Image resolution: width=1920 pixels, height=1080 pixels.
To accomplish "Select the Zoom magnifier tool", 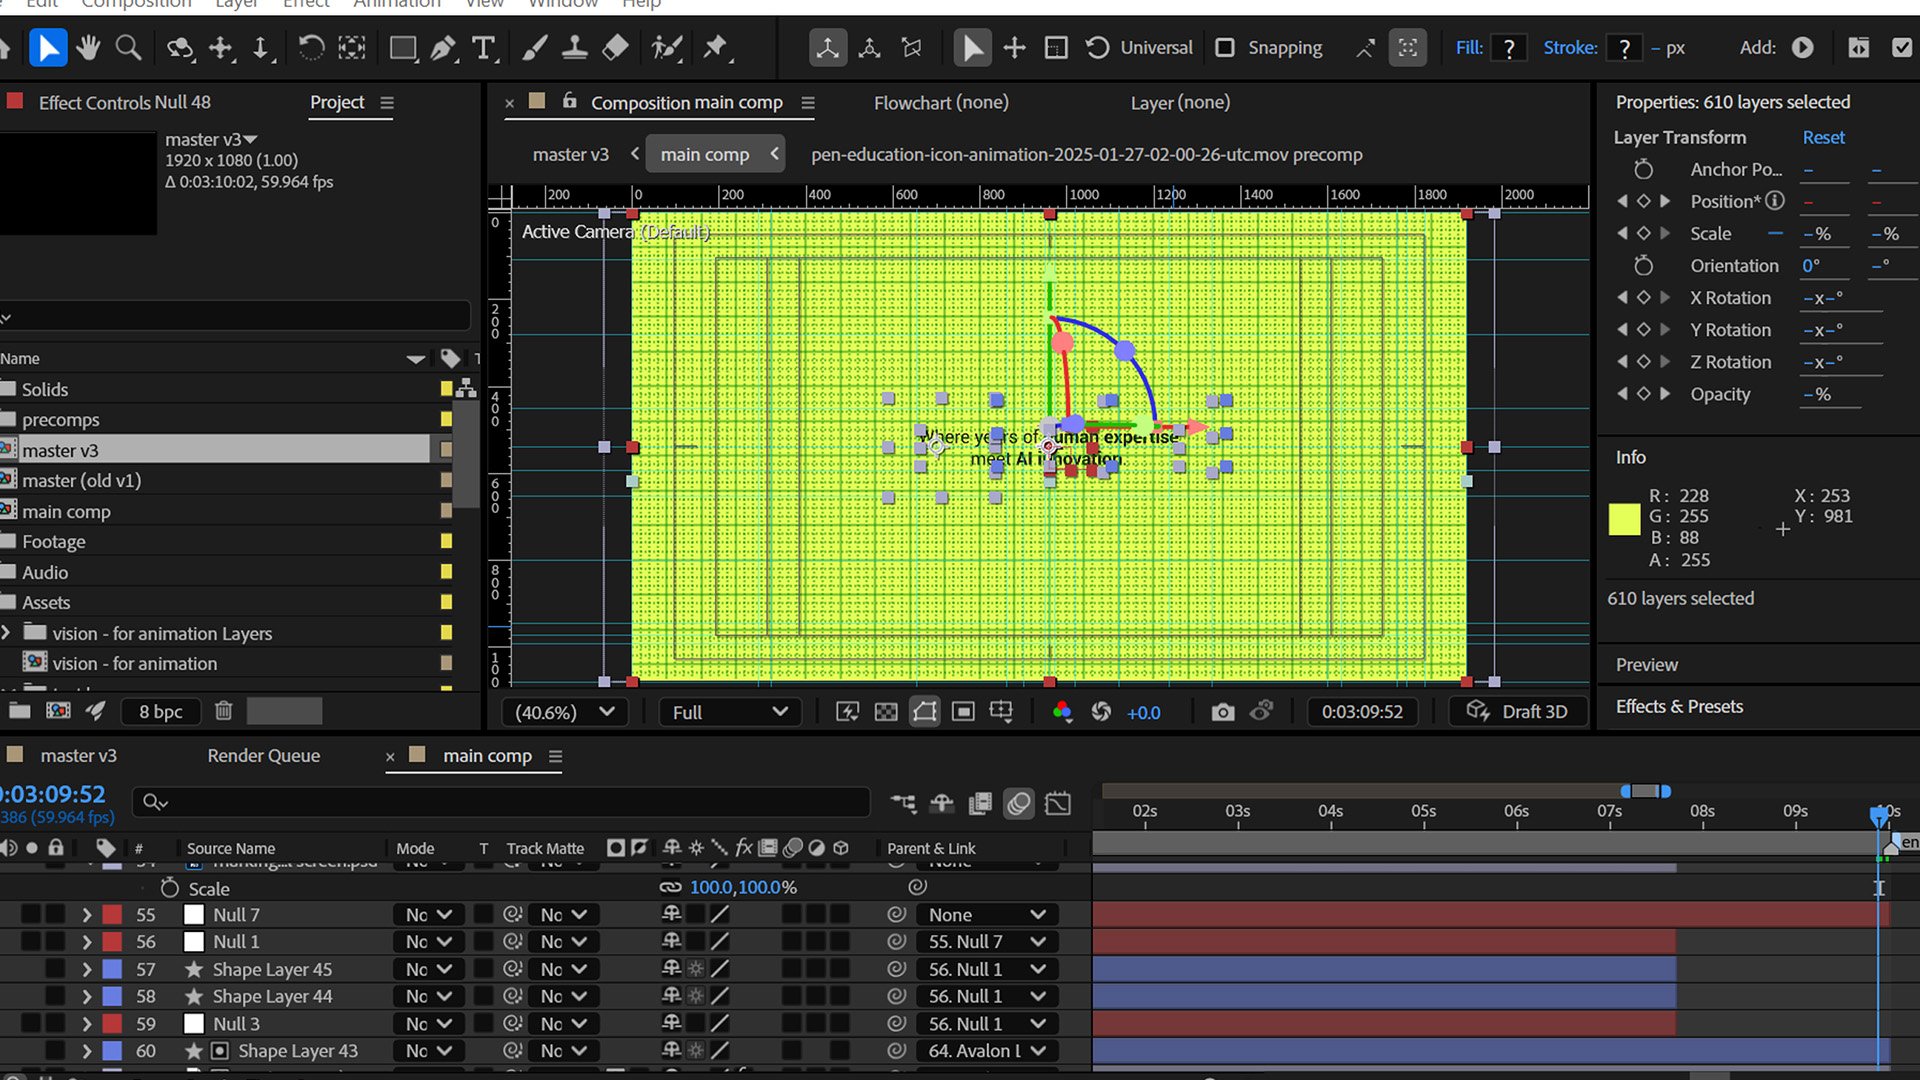I will tap(128, 47).
